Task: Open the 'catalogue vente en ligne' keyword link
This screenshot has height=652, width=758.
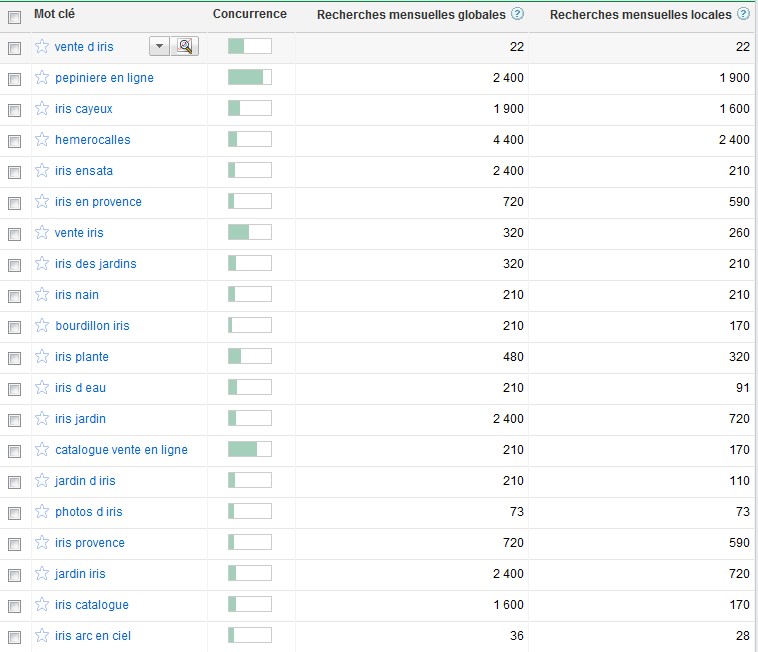Action: (x=121, y=450)
